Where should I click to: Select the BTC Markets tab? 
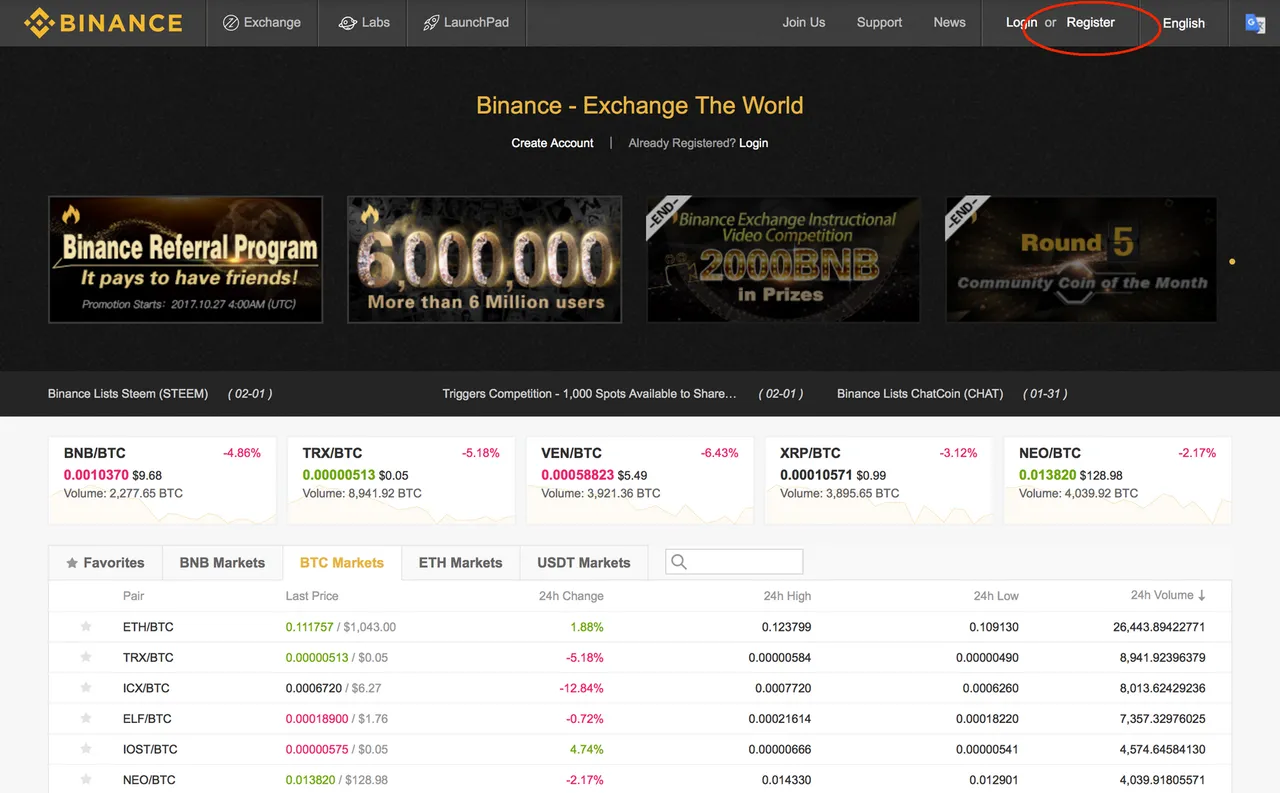click(x=342, y=563)
